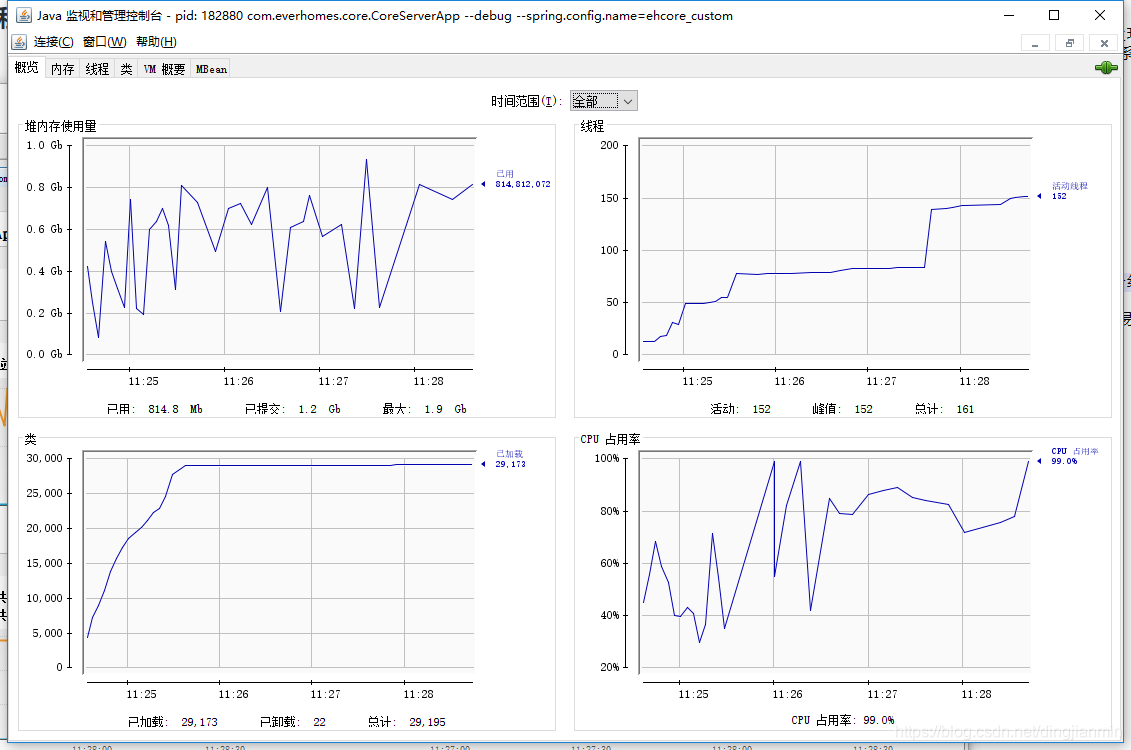Screen dimensions: 1131x750
Task: Click the Java cup icon beside 连接 menu
Action: [x=19, y=42]
